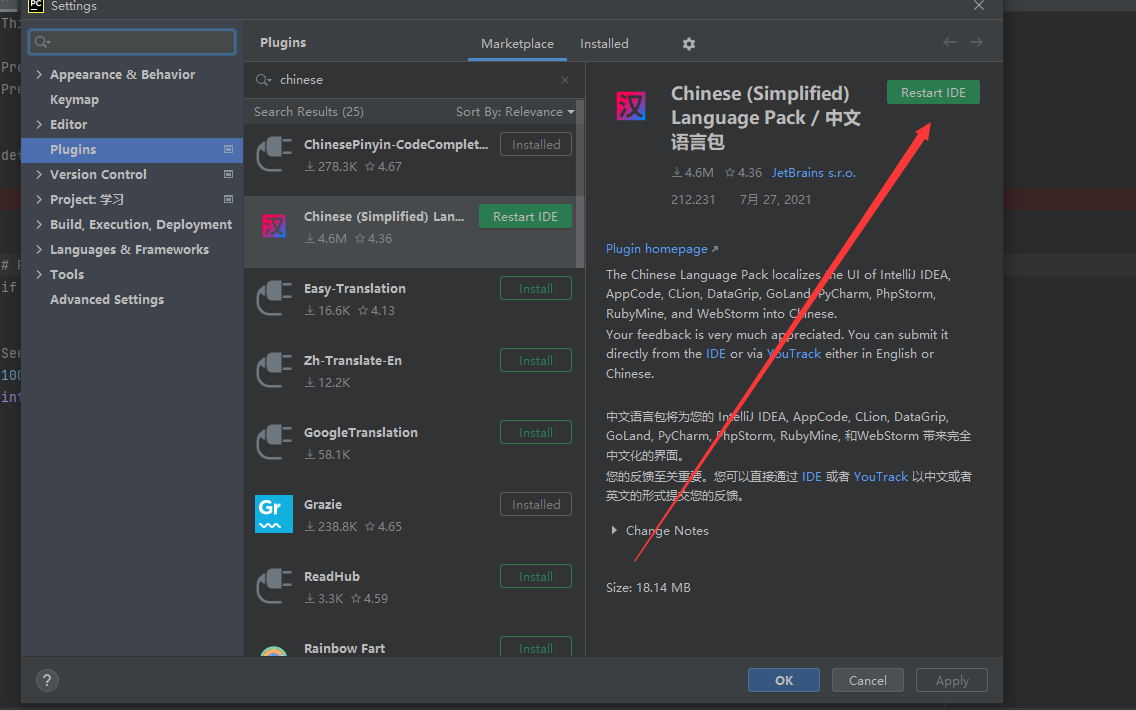1136x710 pixels.
Task: Cancel the Settings dialog
Action: (x=867, y=680)
